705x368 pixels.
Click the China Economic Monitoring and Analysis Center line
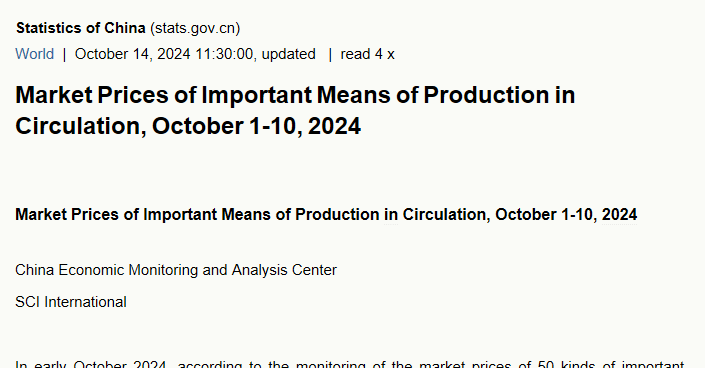pos(176,270)
